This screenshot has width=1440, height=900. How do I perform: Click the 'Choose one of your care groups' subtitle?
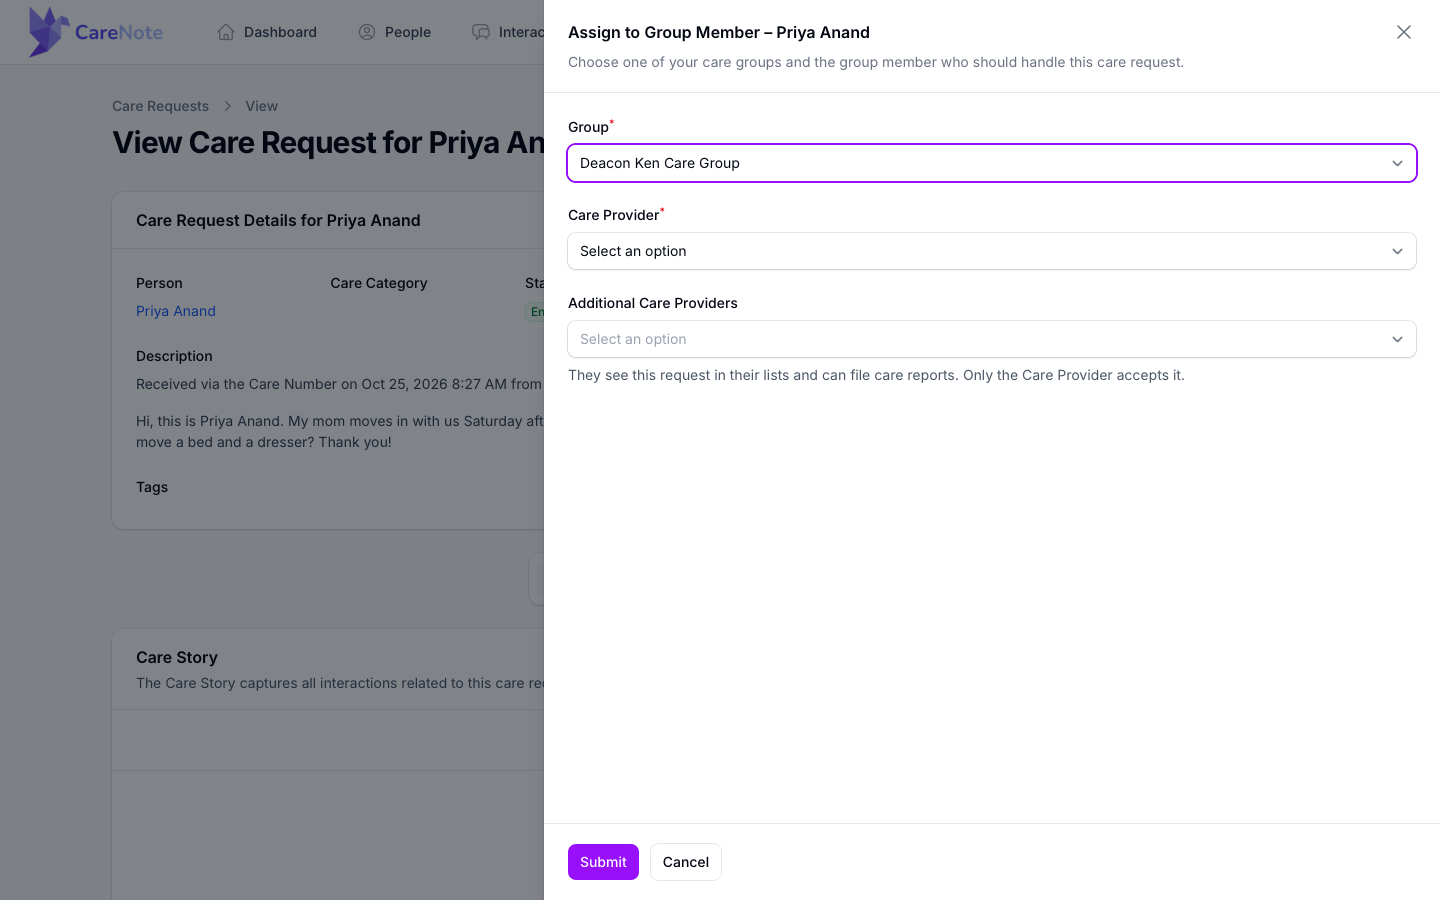click(876, 62)
